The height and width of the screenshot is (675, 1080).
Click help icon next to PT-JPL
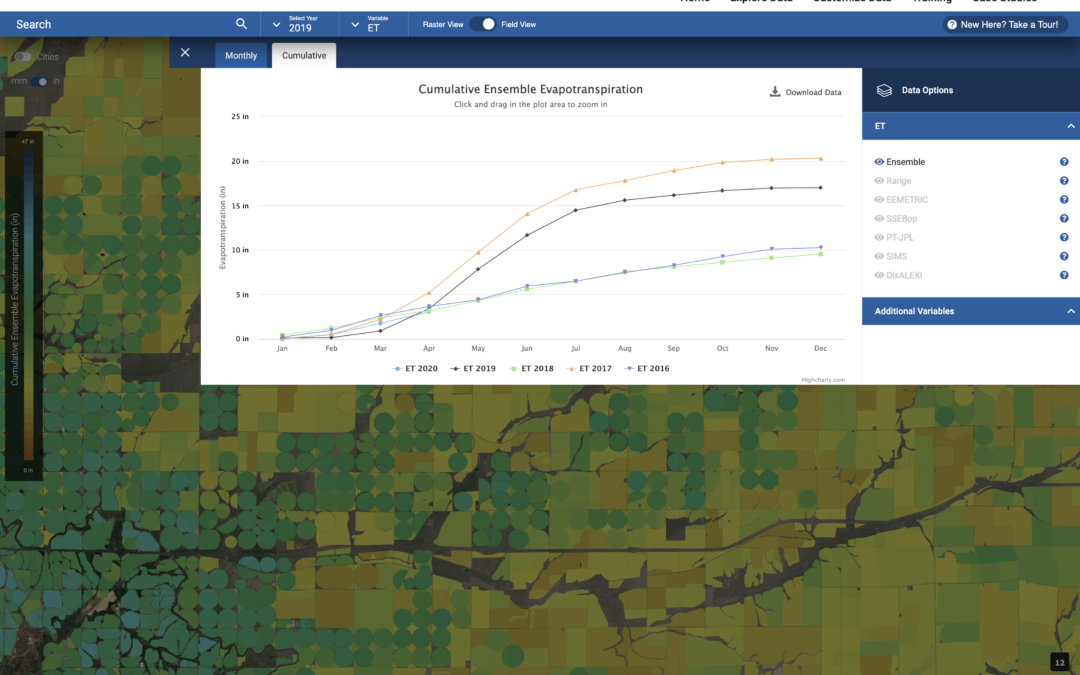(1064, 238)
